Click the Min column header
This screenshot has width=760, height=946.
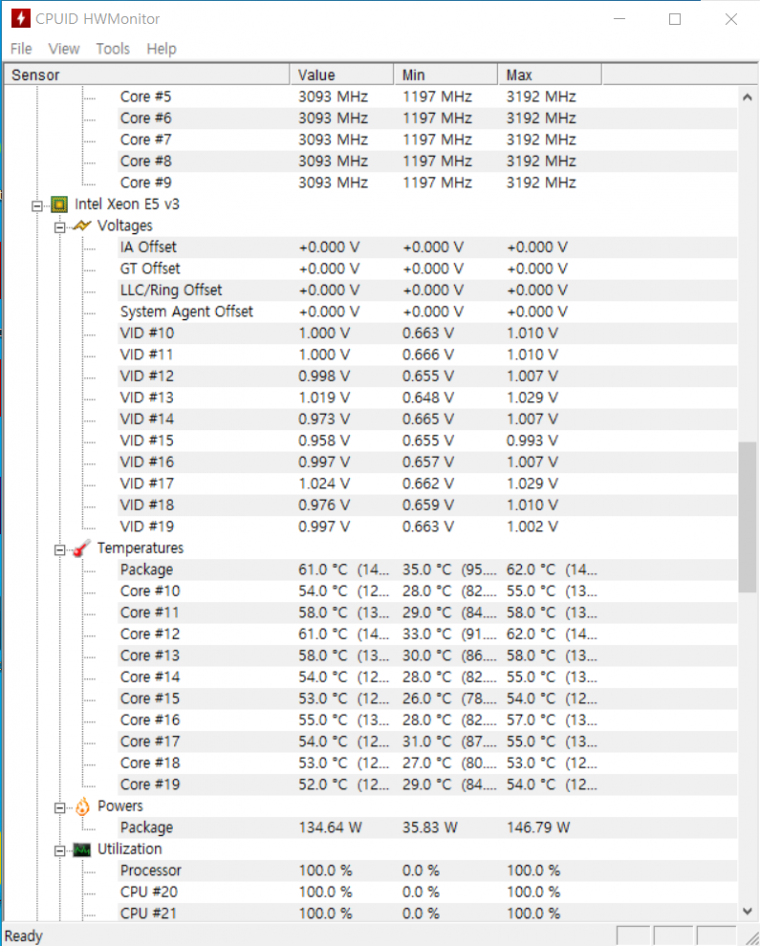coord(446,75)
